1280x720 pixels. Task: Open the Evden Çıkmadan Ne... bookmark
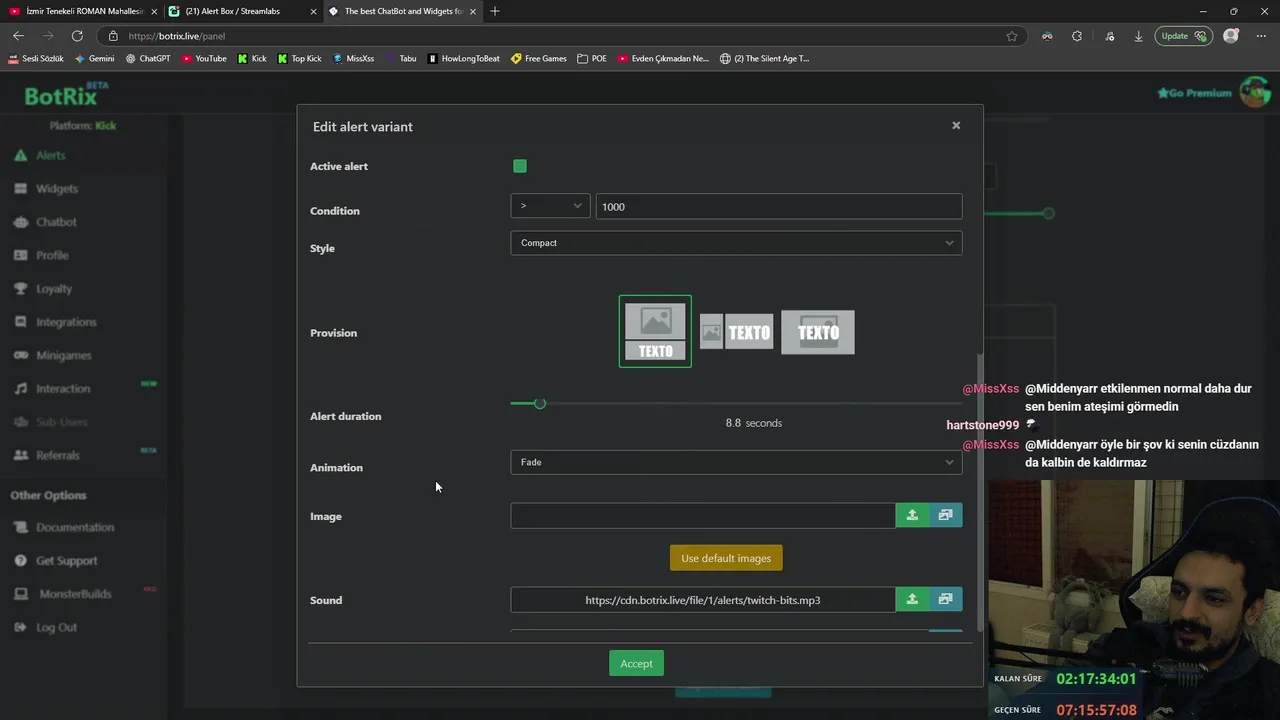click(x=663, y=59)
